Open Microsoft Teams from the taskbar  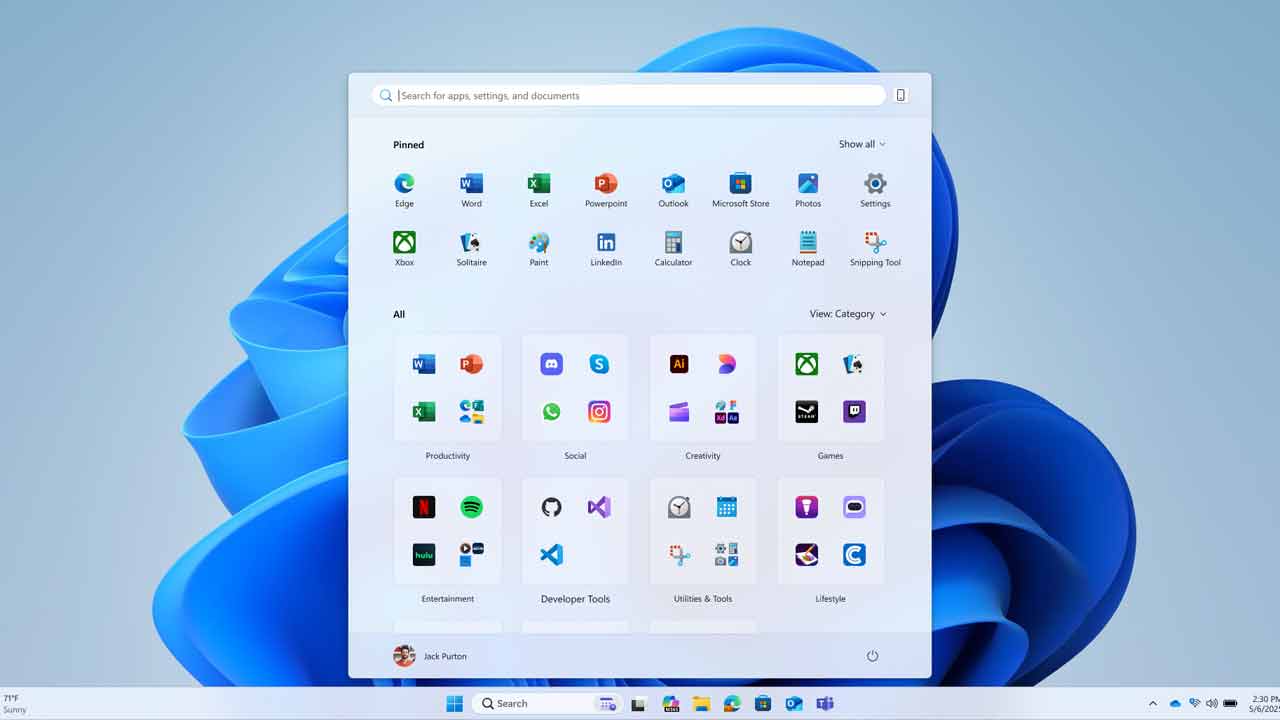825,704
